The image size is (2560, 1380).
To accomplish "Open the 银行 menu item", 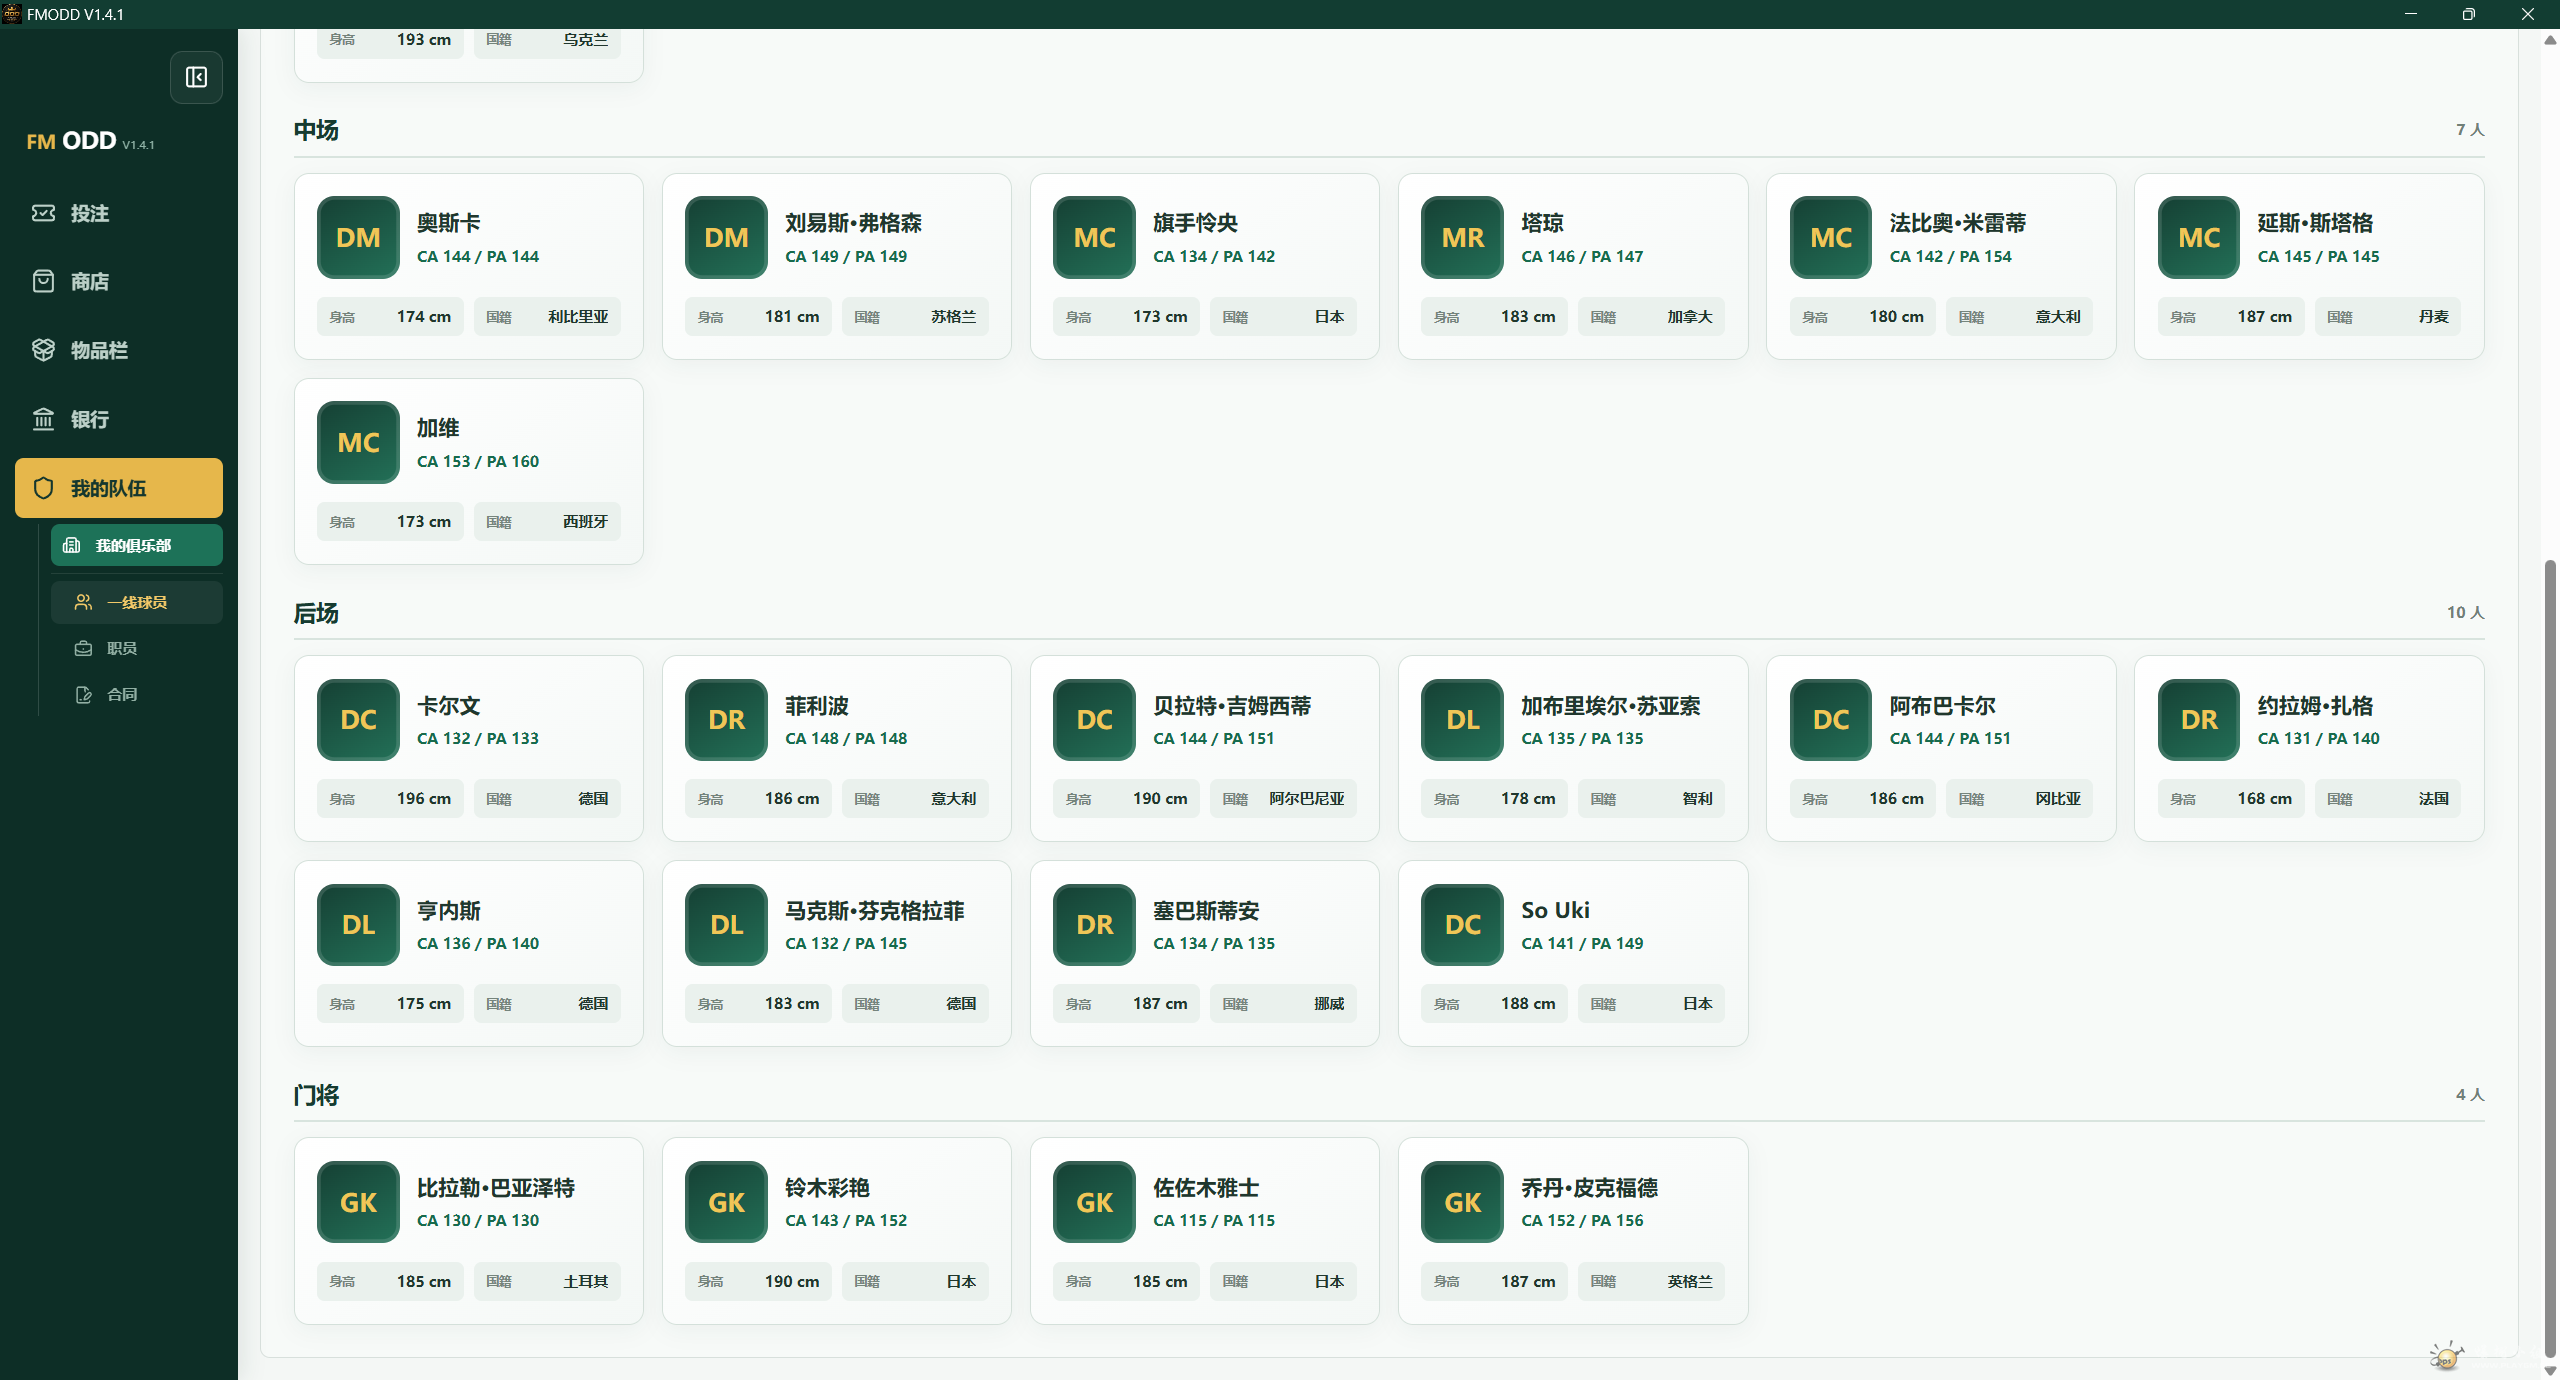I will tap(119, 419).
